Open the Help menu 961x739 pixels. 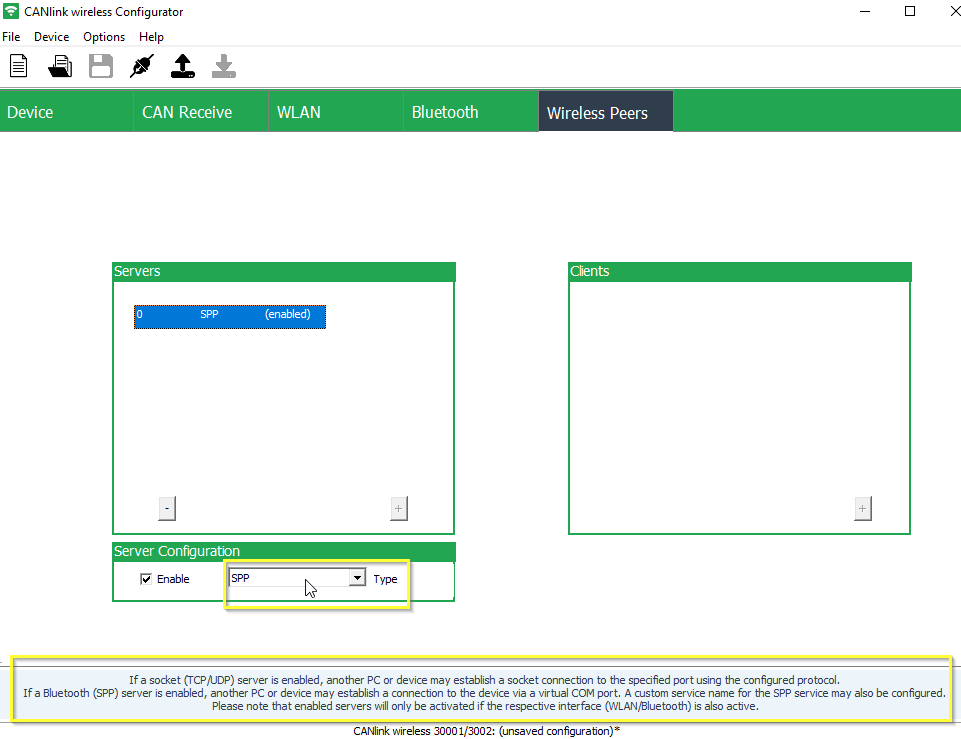coord(151,36)
